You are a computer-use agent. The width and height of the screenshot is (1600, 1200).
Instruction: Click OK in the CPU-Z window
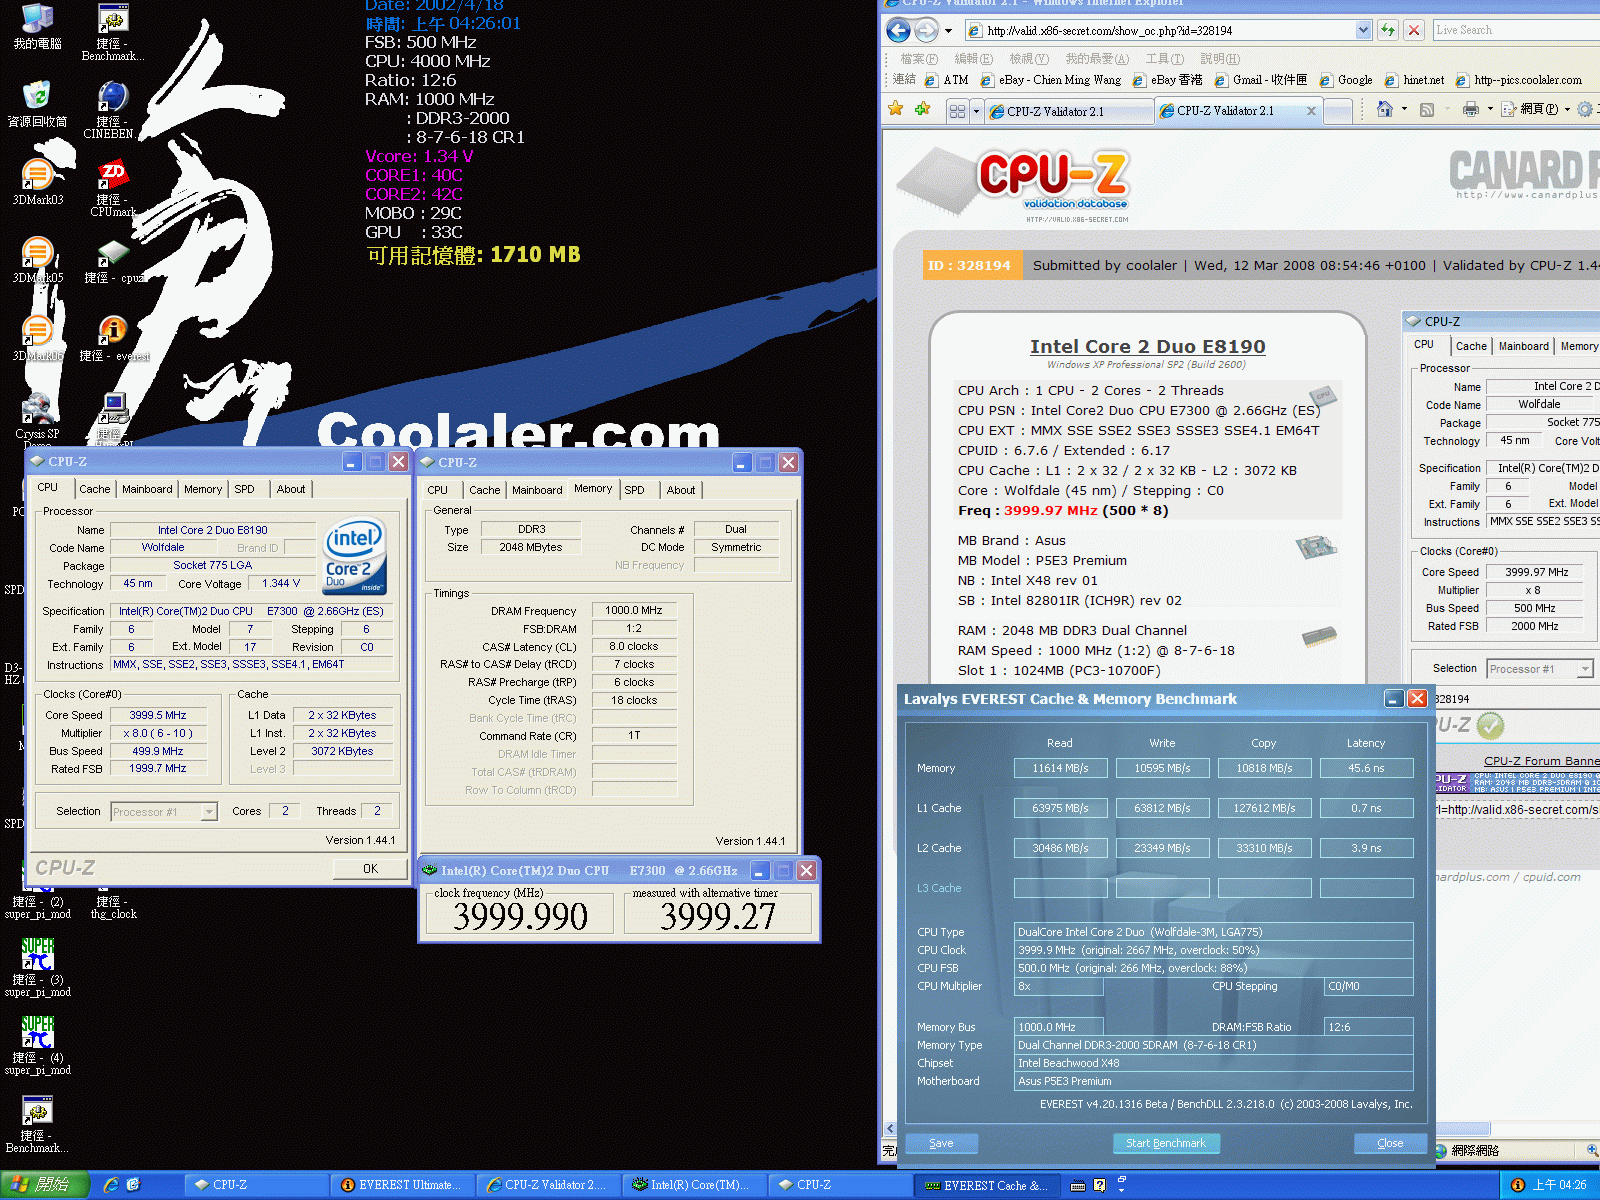click(370, 869)
